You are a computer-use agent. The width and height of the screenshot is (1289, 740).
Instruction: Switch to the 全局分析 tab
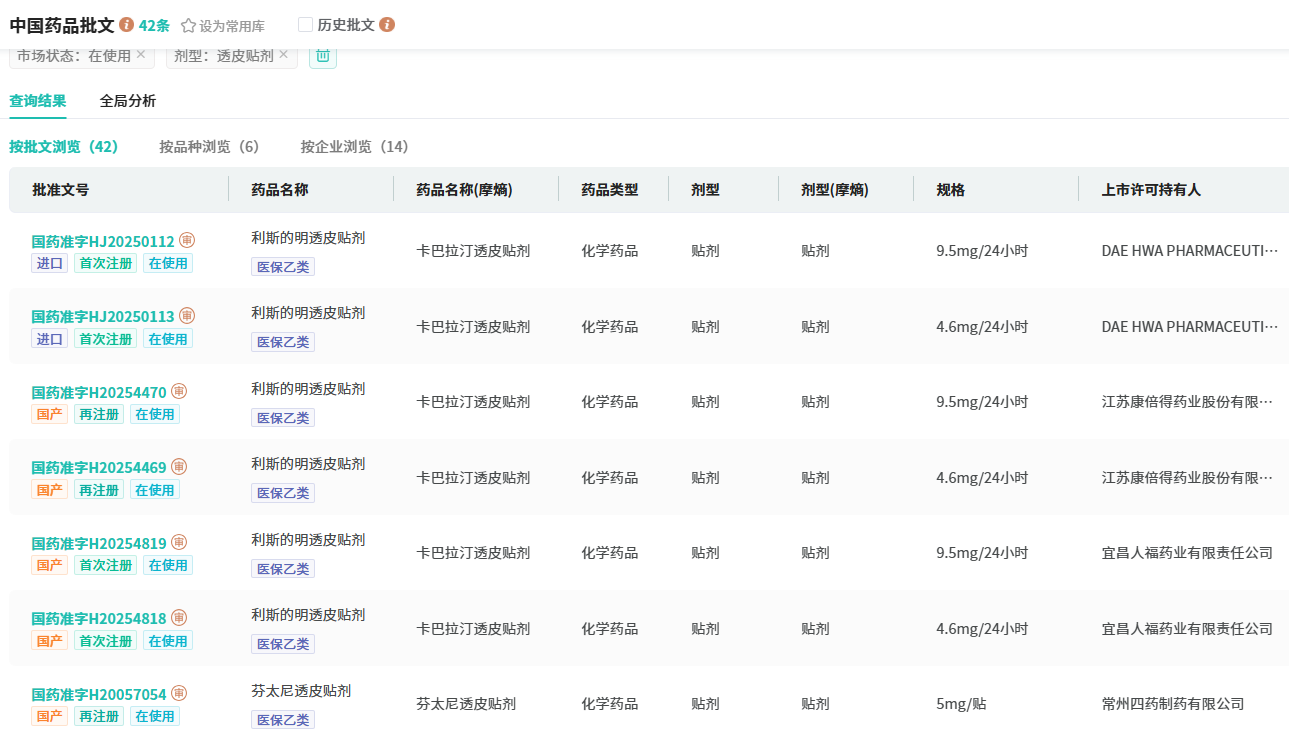coord(128,101)
